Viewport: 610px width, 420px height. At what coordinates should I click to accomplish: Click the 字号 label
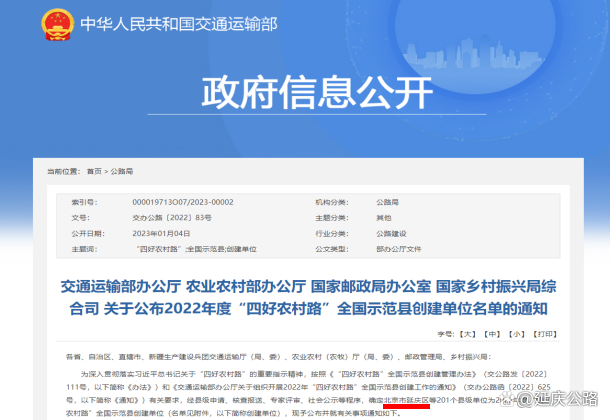click(446, 334)
